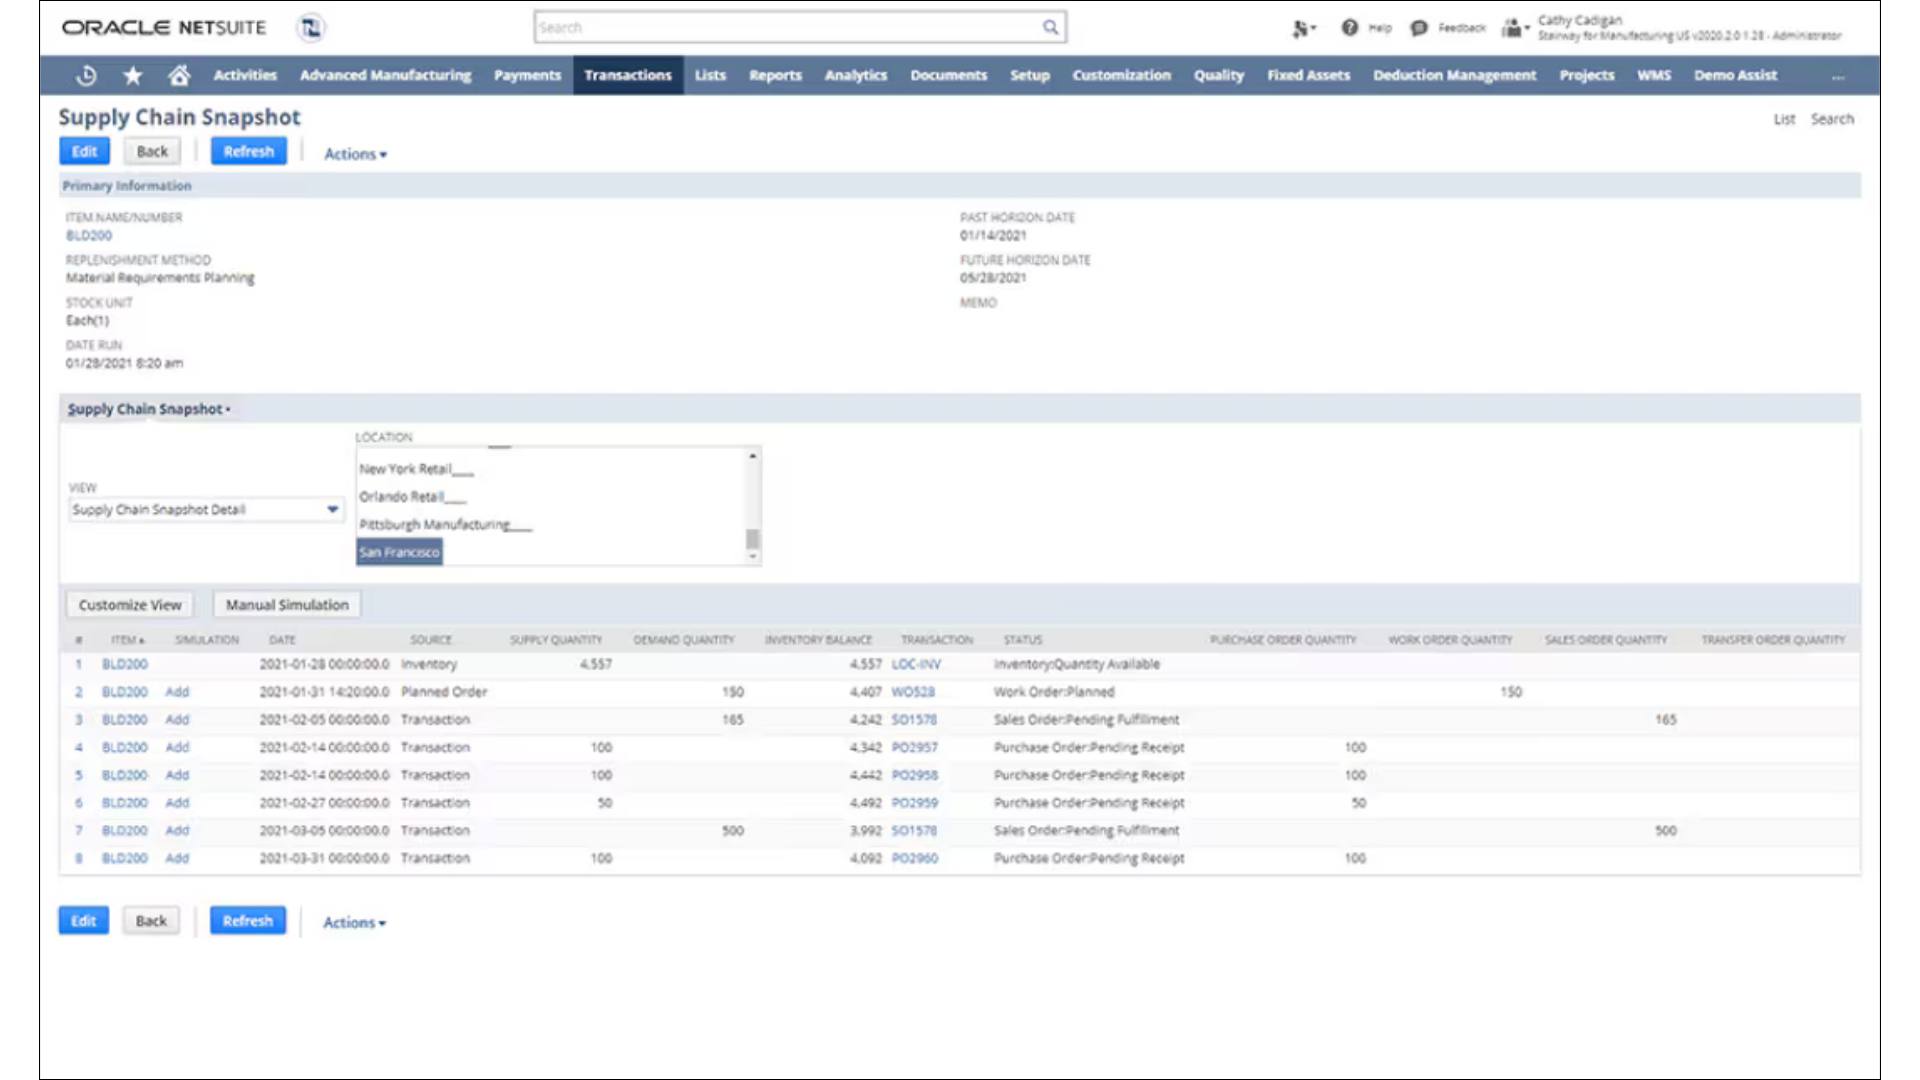Open the PO2959 transaction link

click(915, 803)
